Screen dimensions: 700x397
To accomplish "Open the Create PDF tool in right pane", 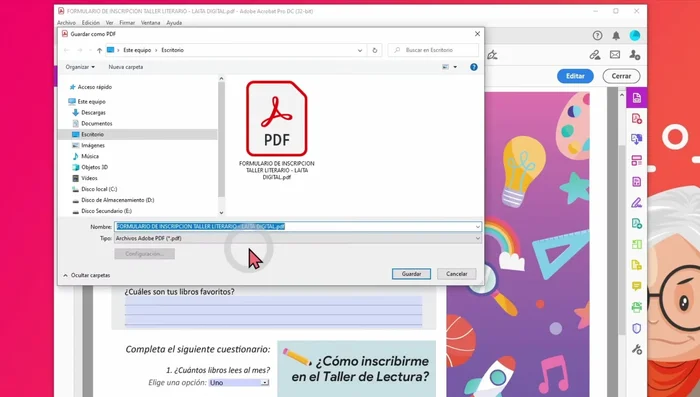I will (x=637, y=119).
